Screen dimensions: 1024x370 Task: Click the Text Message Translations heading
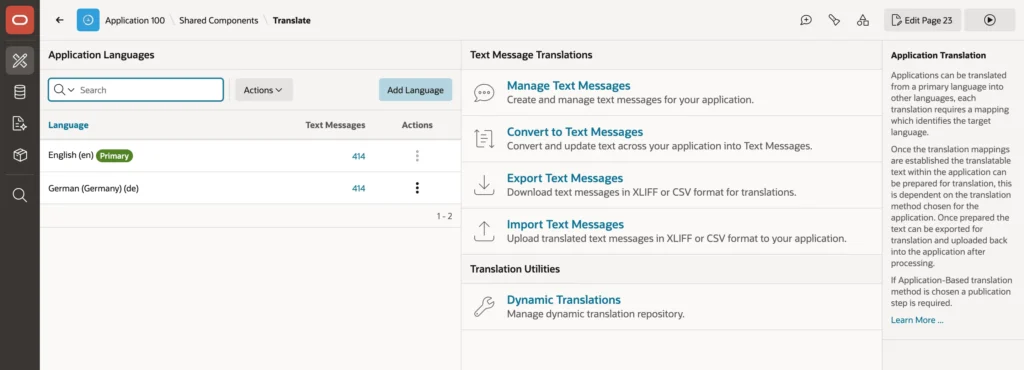coord(531,55)
